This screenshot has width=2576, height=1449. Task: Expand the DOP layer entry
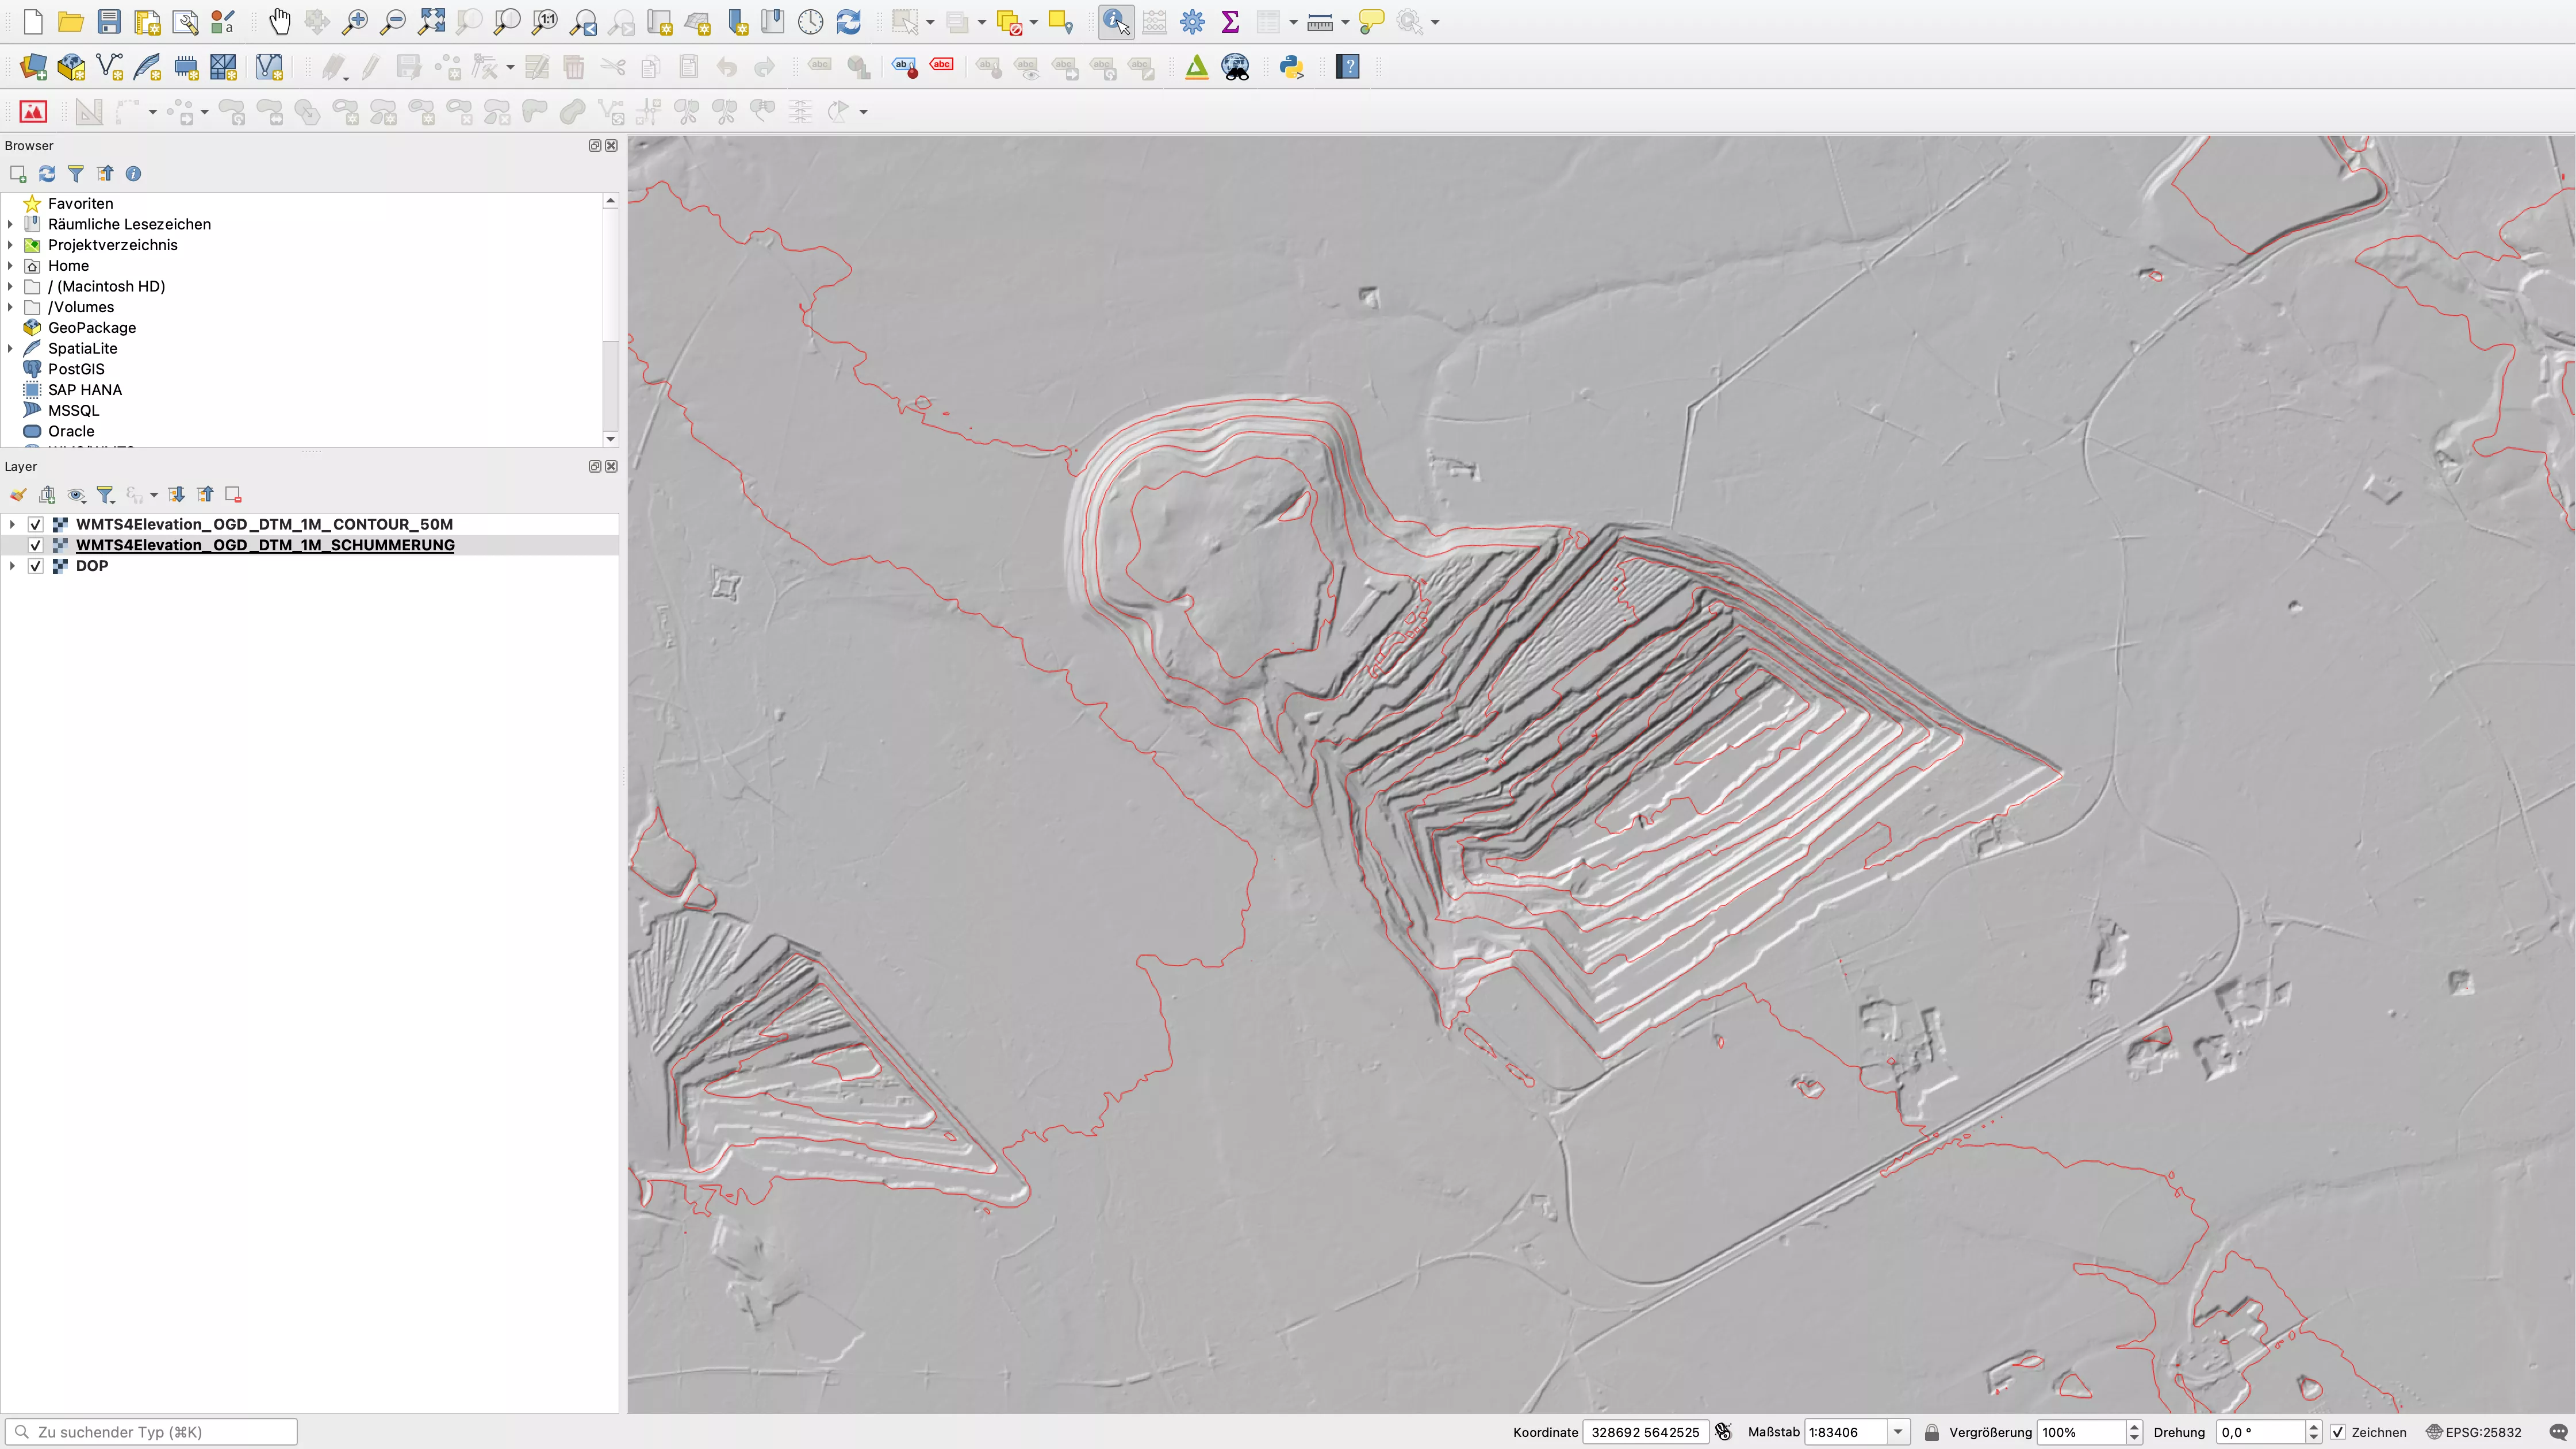tap(11, 566)
